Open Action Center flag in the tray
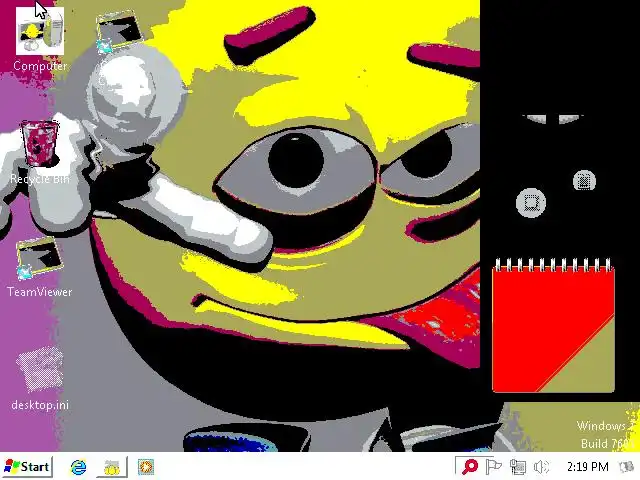 coord(493,467)
